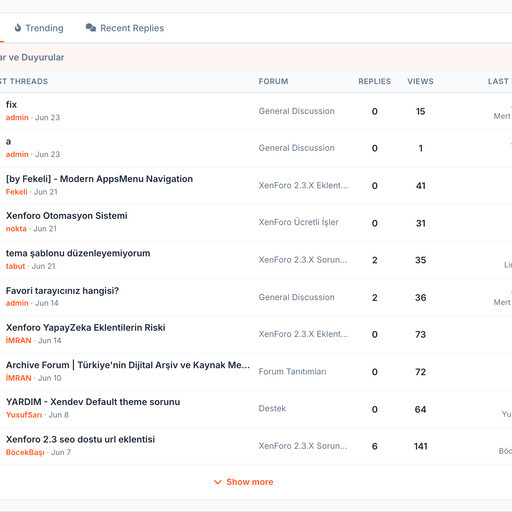The image size is (512, 512).
Task: Open thread tema şablonu düzenleyemiyorum
Action: (78, 253)
